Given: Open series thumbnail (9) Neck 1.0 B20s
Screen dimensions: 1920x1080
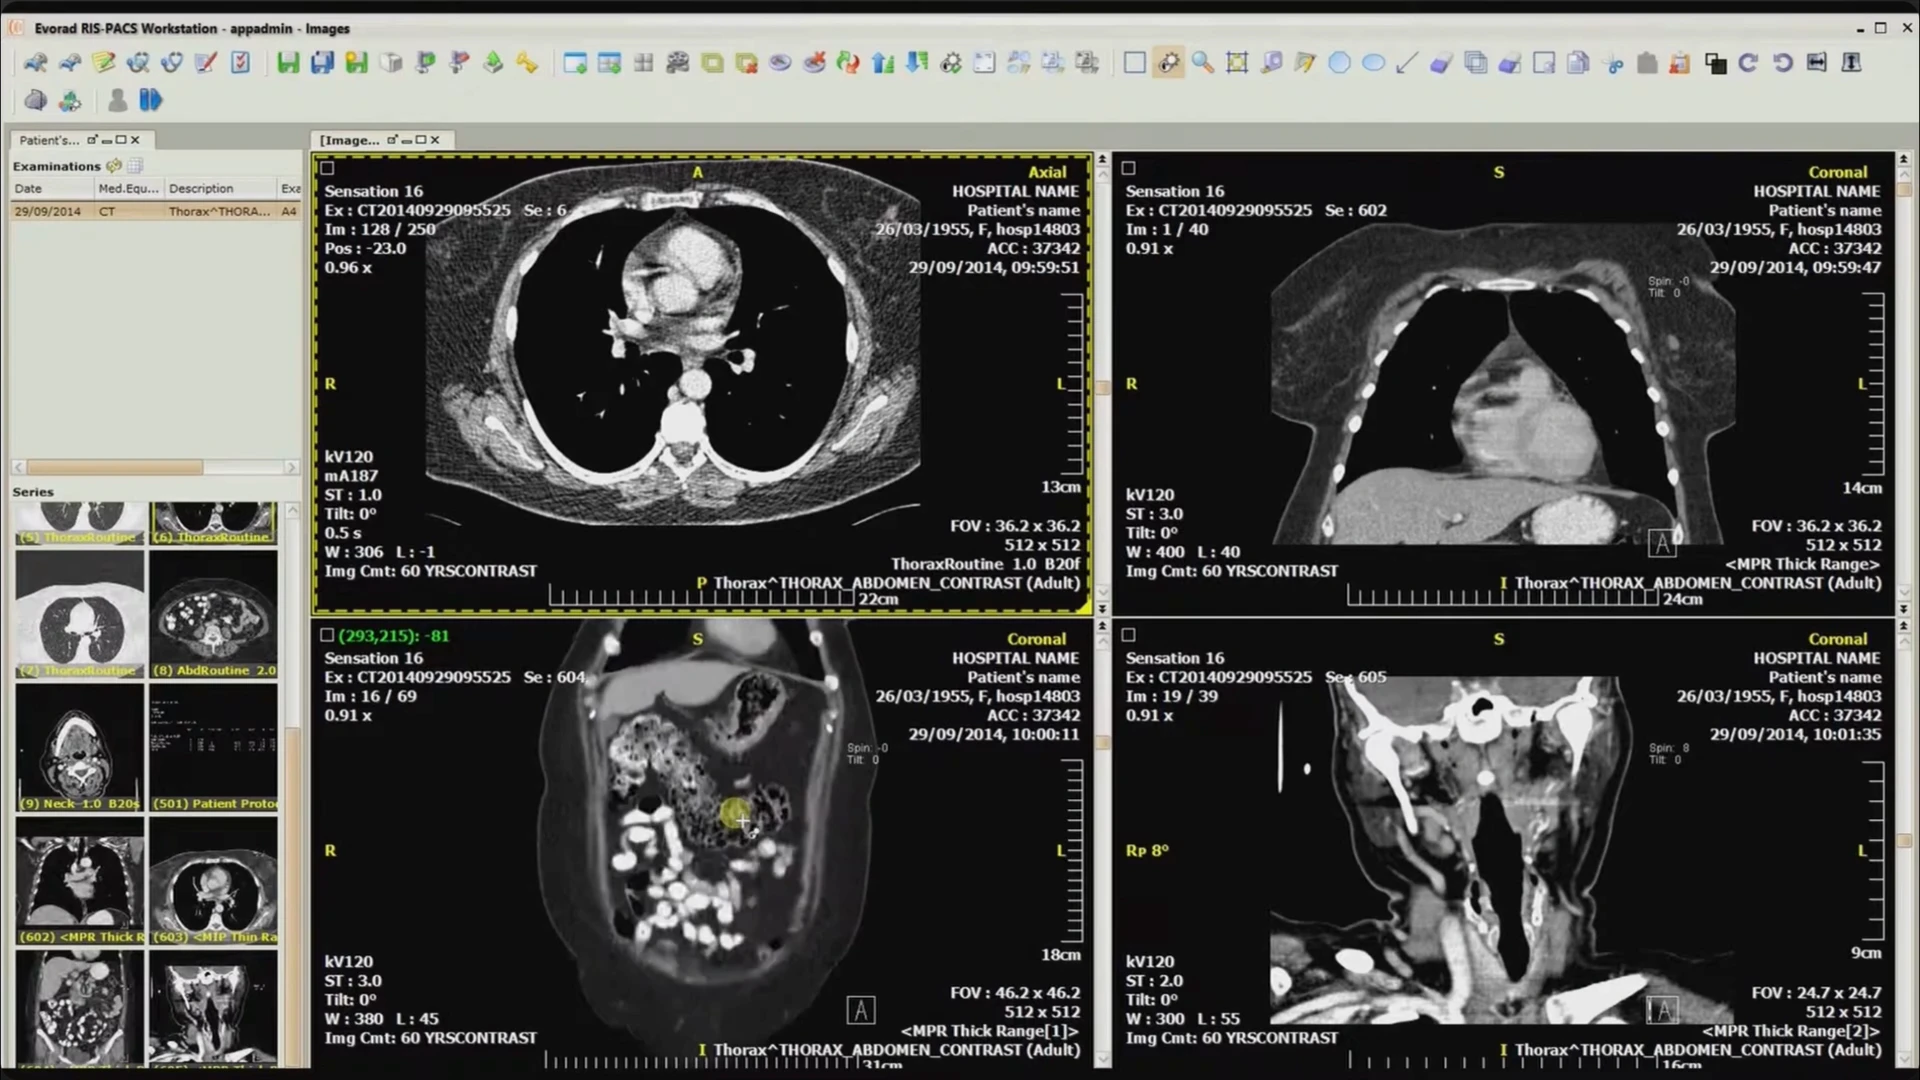Looking at the screenshot, I should tap(80, 748).
